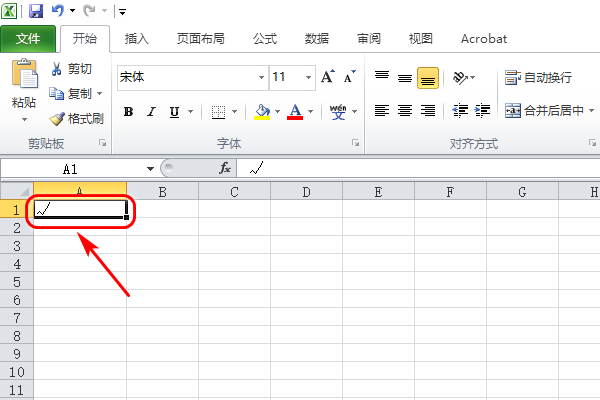Increase font size with larger A icon
The width and height of the screenshot is (600, 400).
[328, 77]
